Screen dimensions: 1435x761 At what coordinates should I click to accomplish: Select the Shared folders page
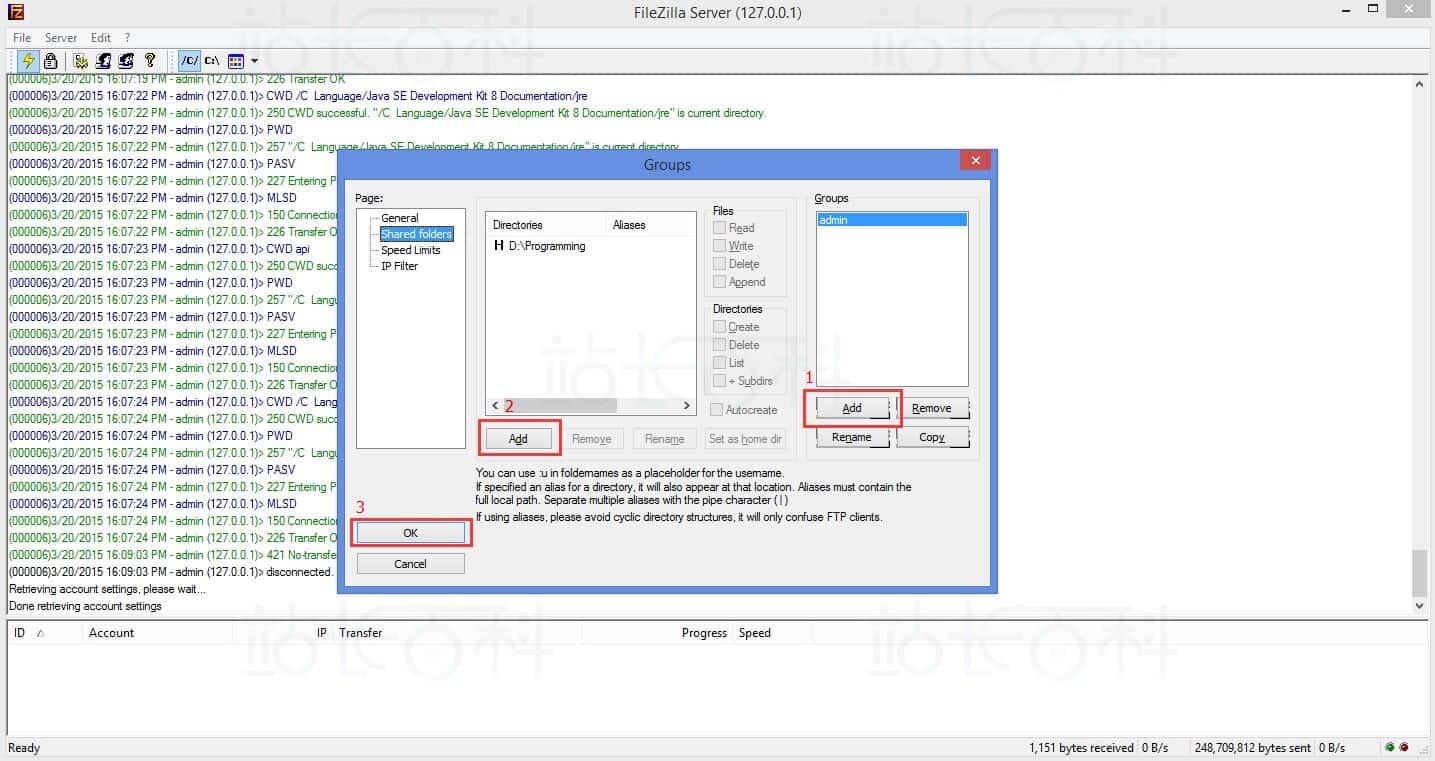(x=417, y=234)
